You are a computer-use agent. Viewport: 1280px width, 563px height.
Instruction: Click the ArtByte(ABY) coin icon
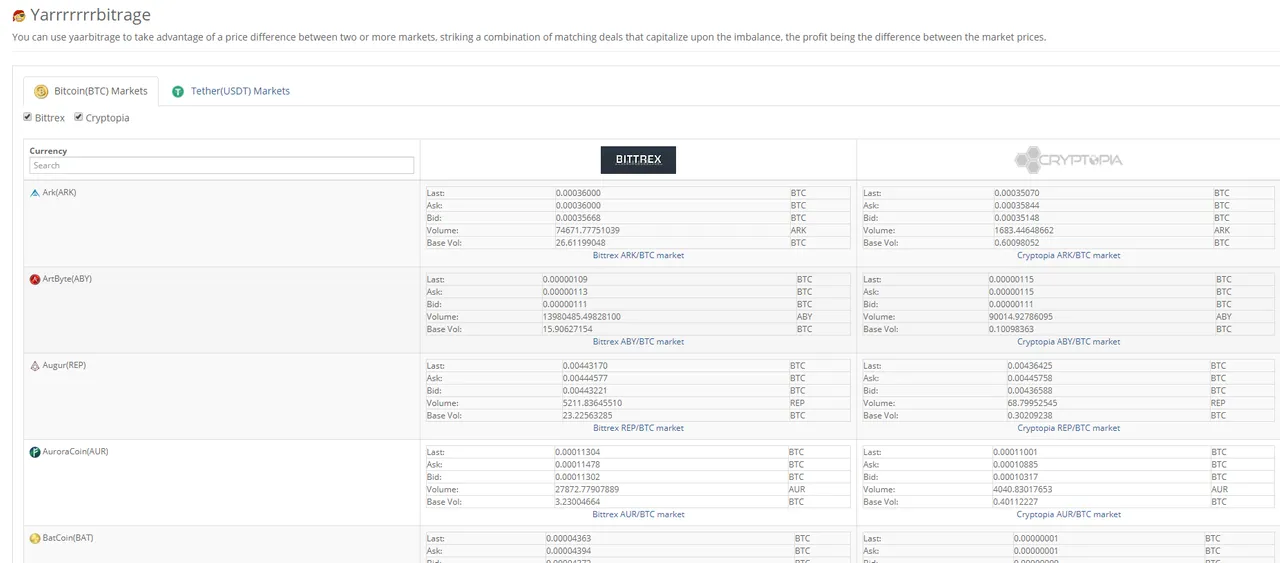(x=35, y=279)
